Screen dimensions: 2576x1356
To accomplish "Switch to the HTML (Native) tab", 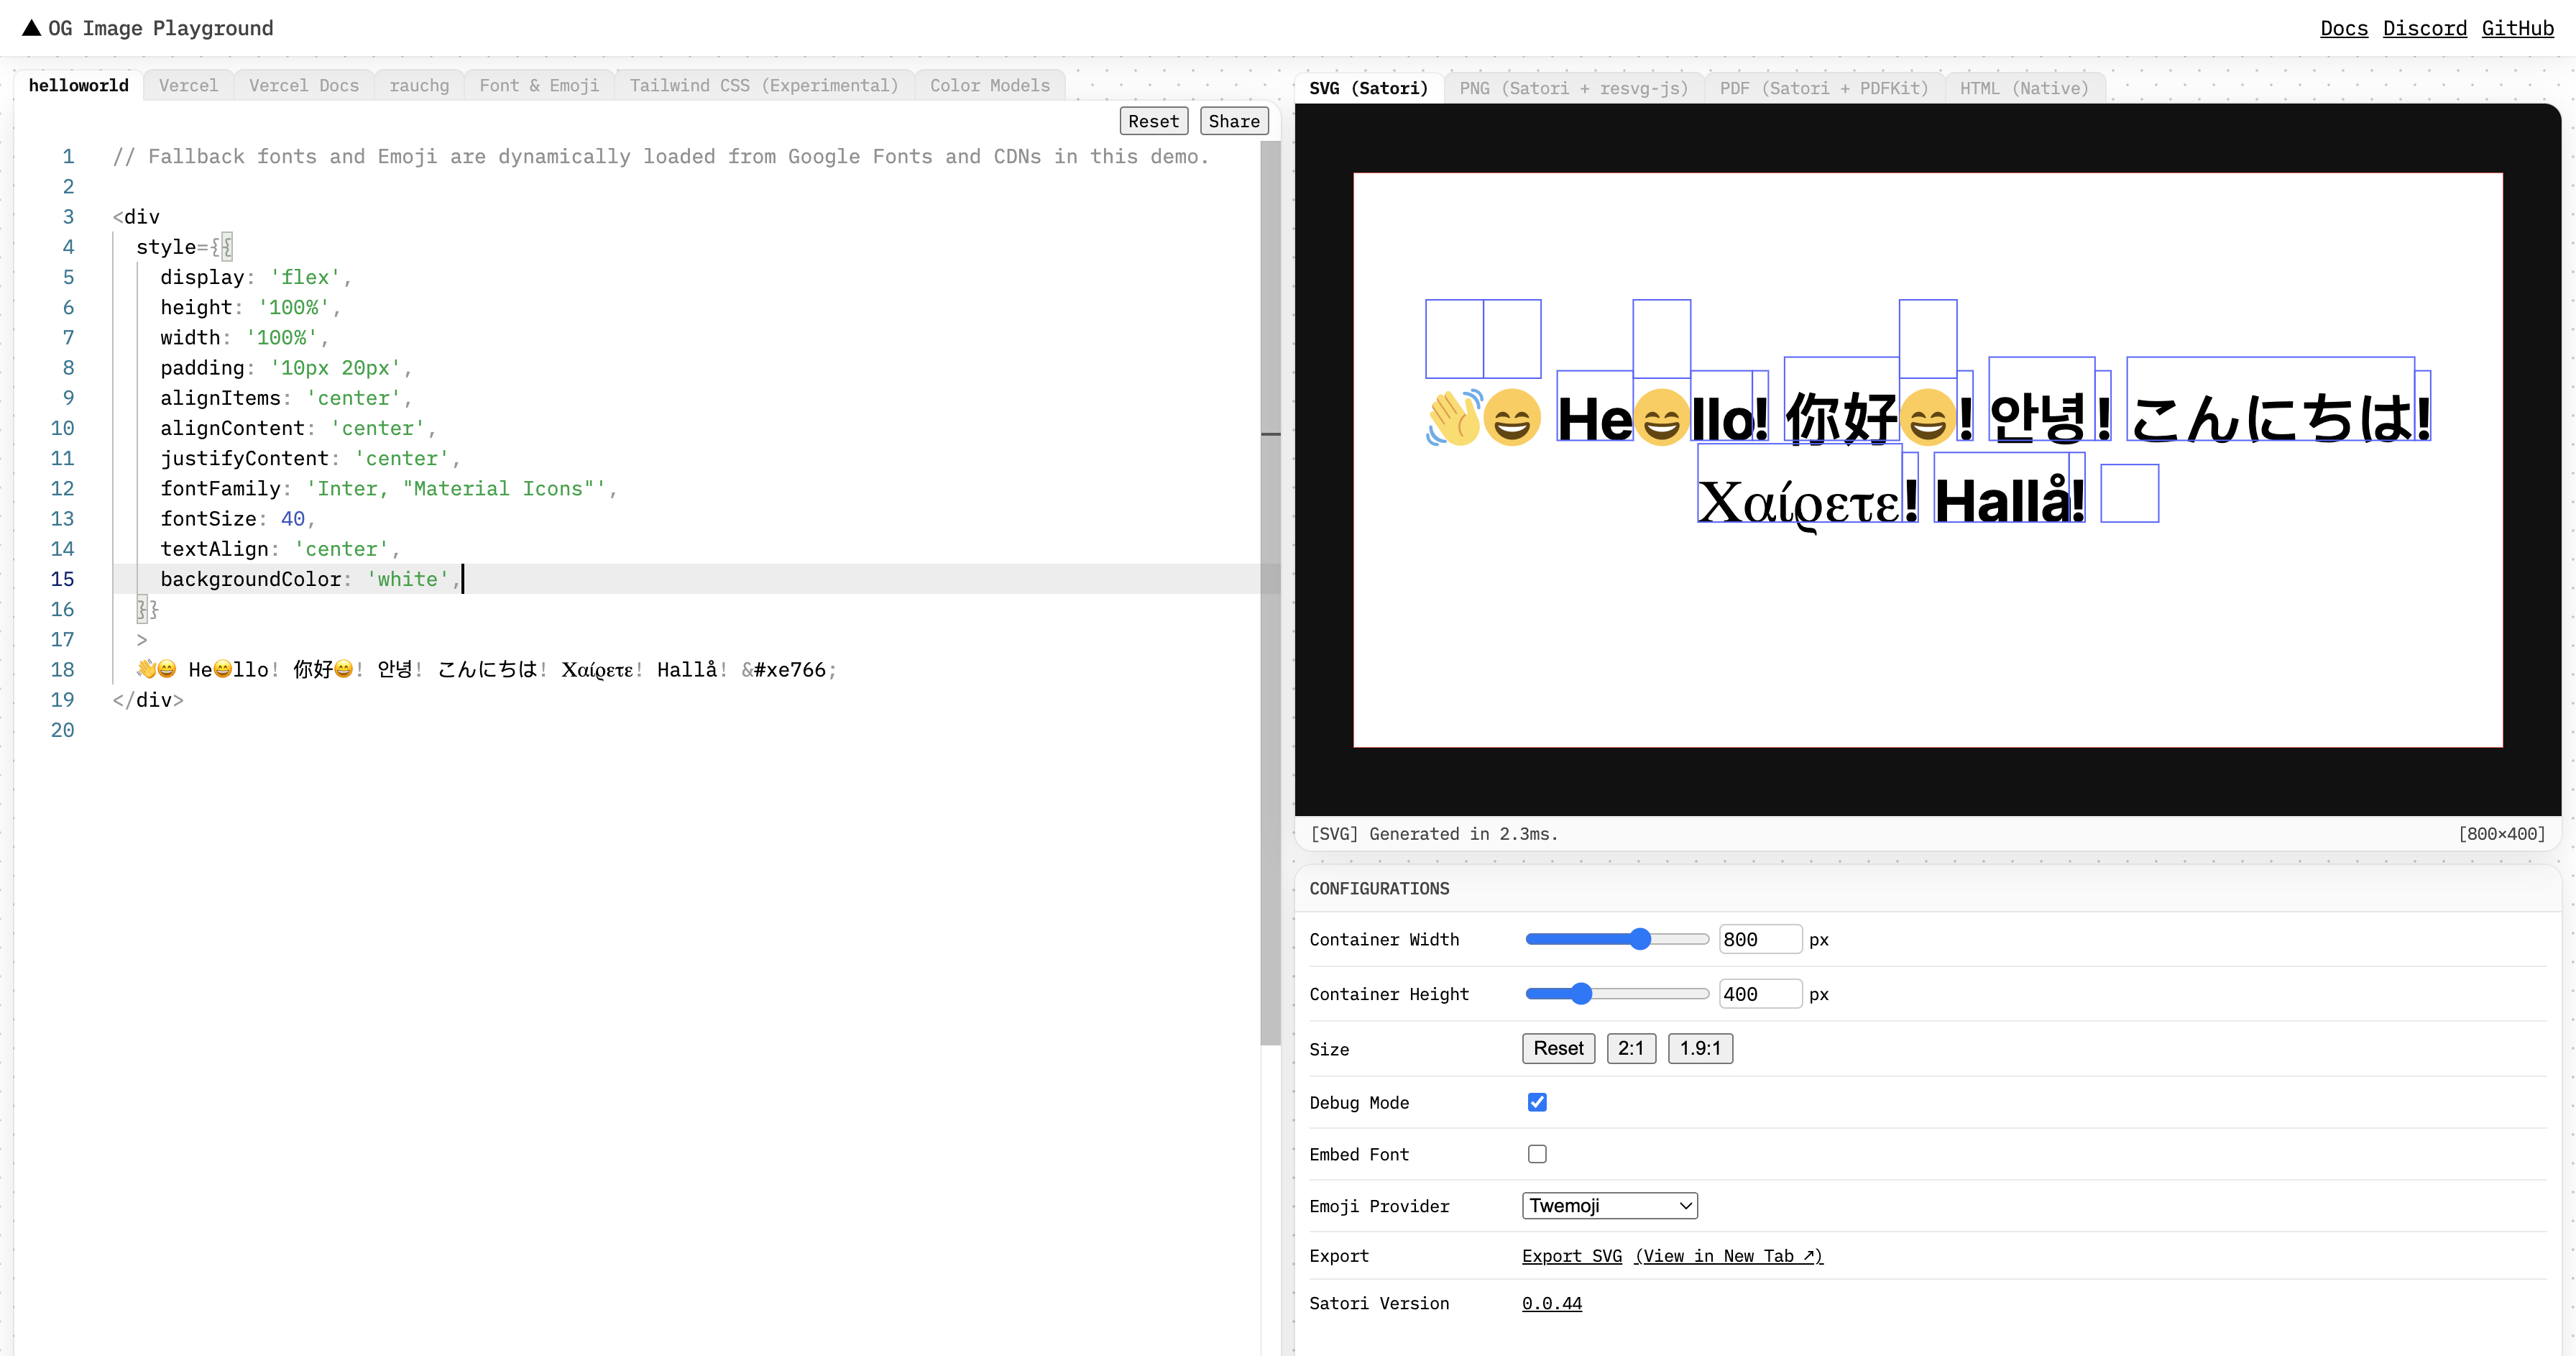I will pos(2024,88).
